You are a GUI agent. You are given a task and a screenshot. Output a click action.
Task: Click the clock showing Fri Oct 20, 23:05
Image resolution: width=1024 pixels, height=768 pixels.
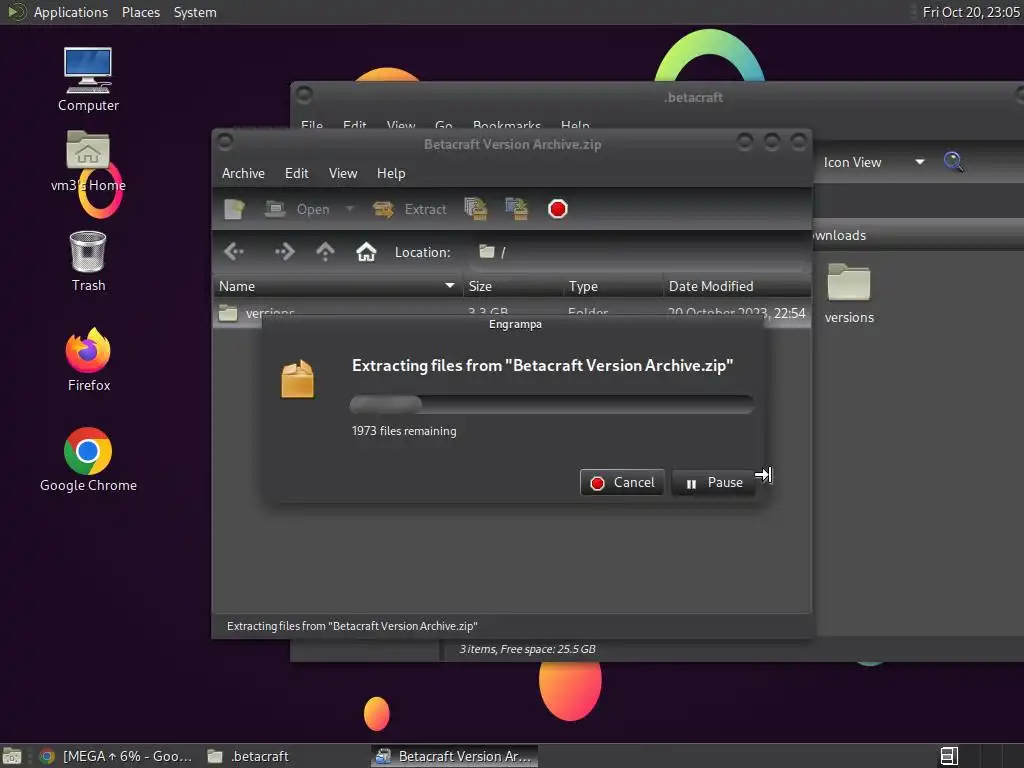[970, 12]
